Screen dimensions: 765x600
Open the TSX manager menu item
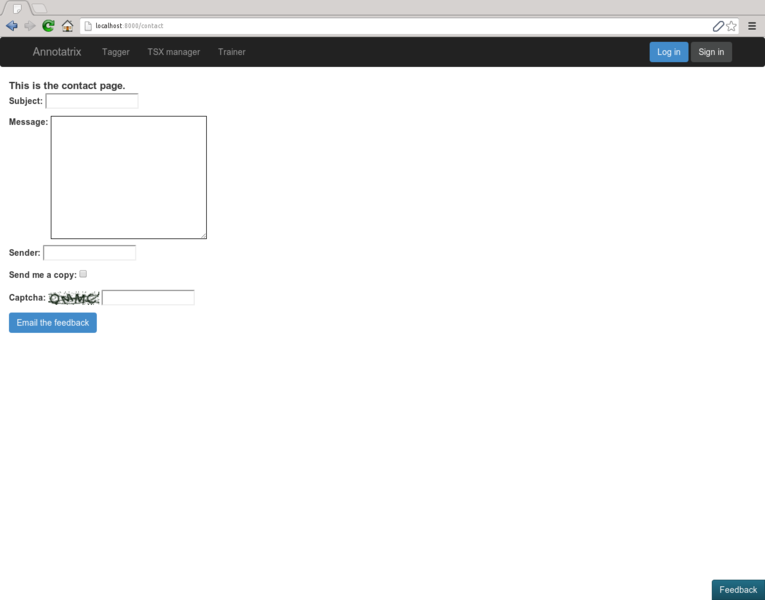click(174, 52)
